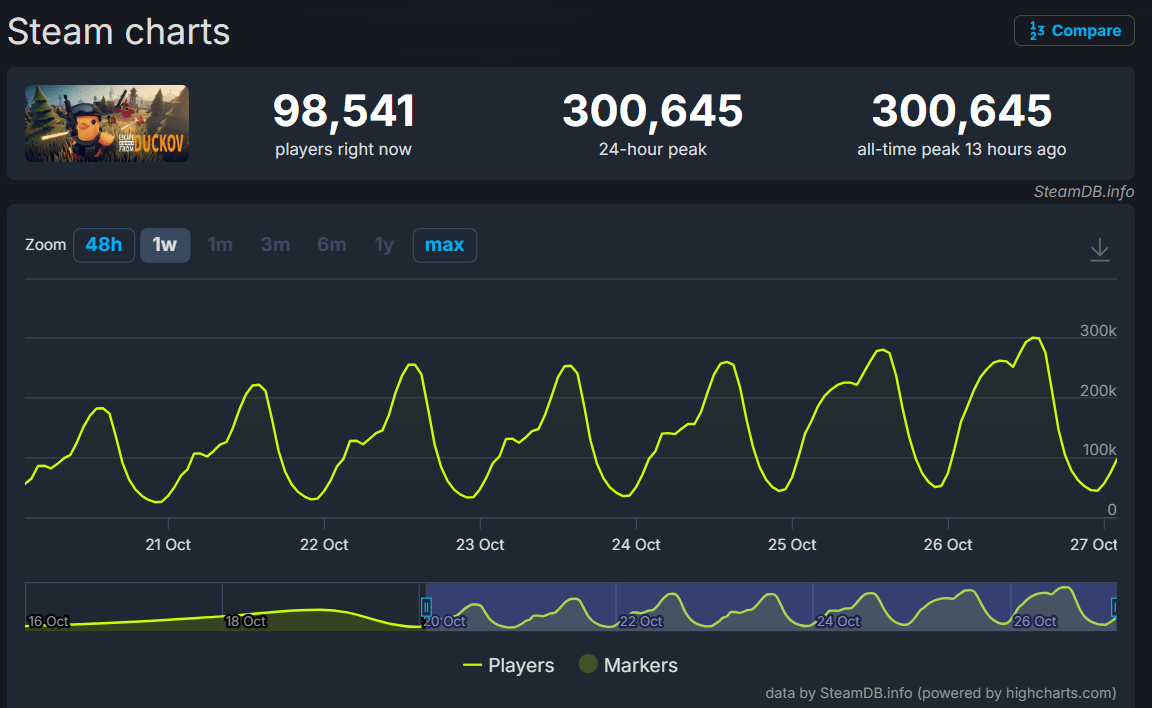Image resolution: width=1152 pixels, height=708 pixels.
Task: Click the right navigator range handle
Action: pyautogui.click(x=1115, y=606)
